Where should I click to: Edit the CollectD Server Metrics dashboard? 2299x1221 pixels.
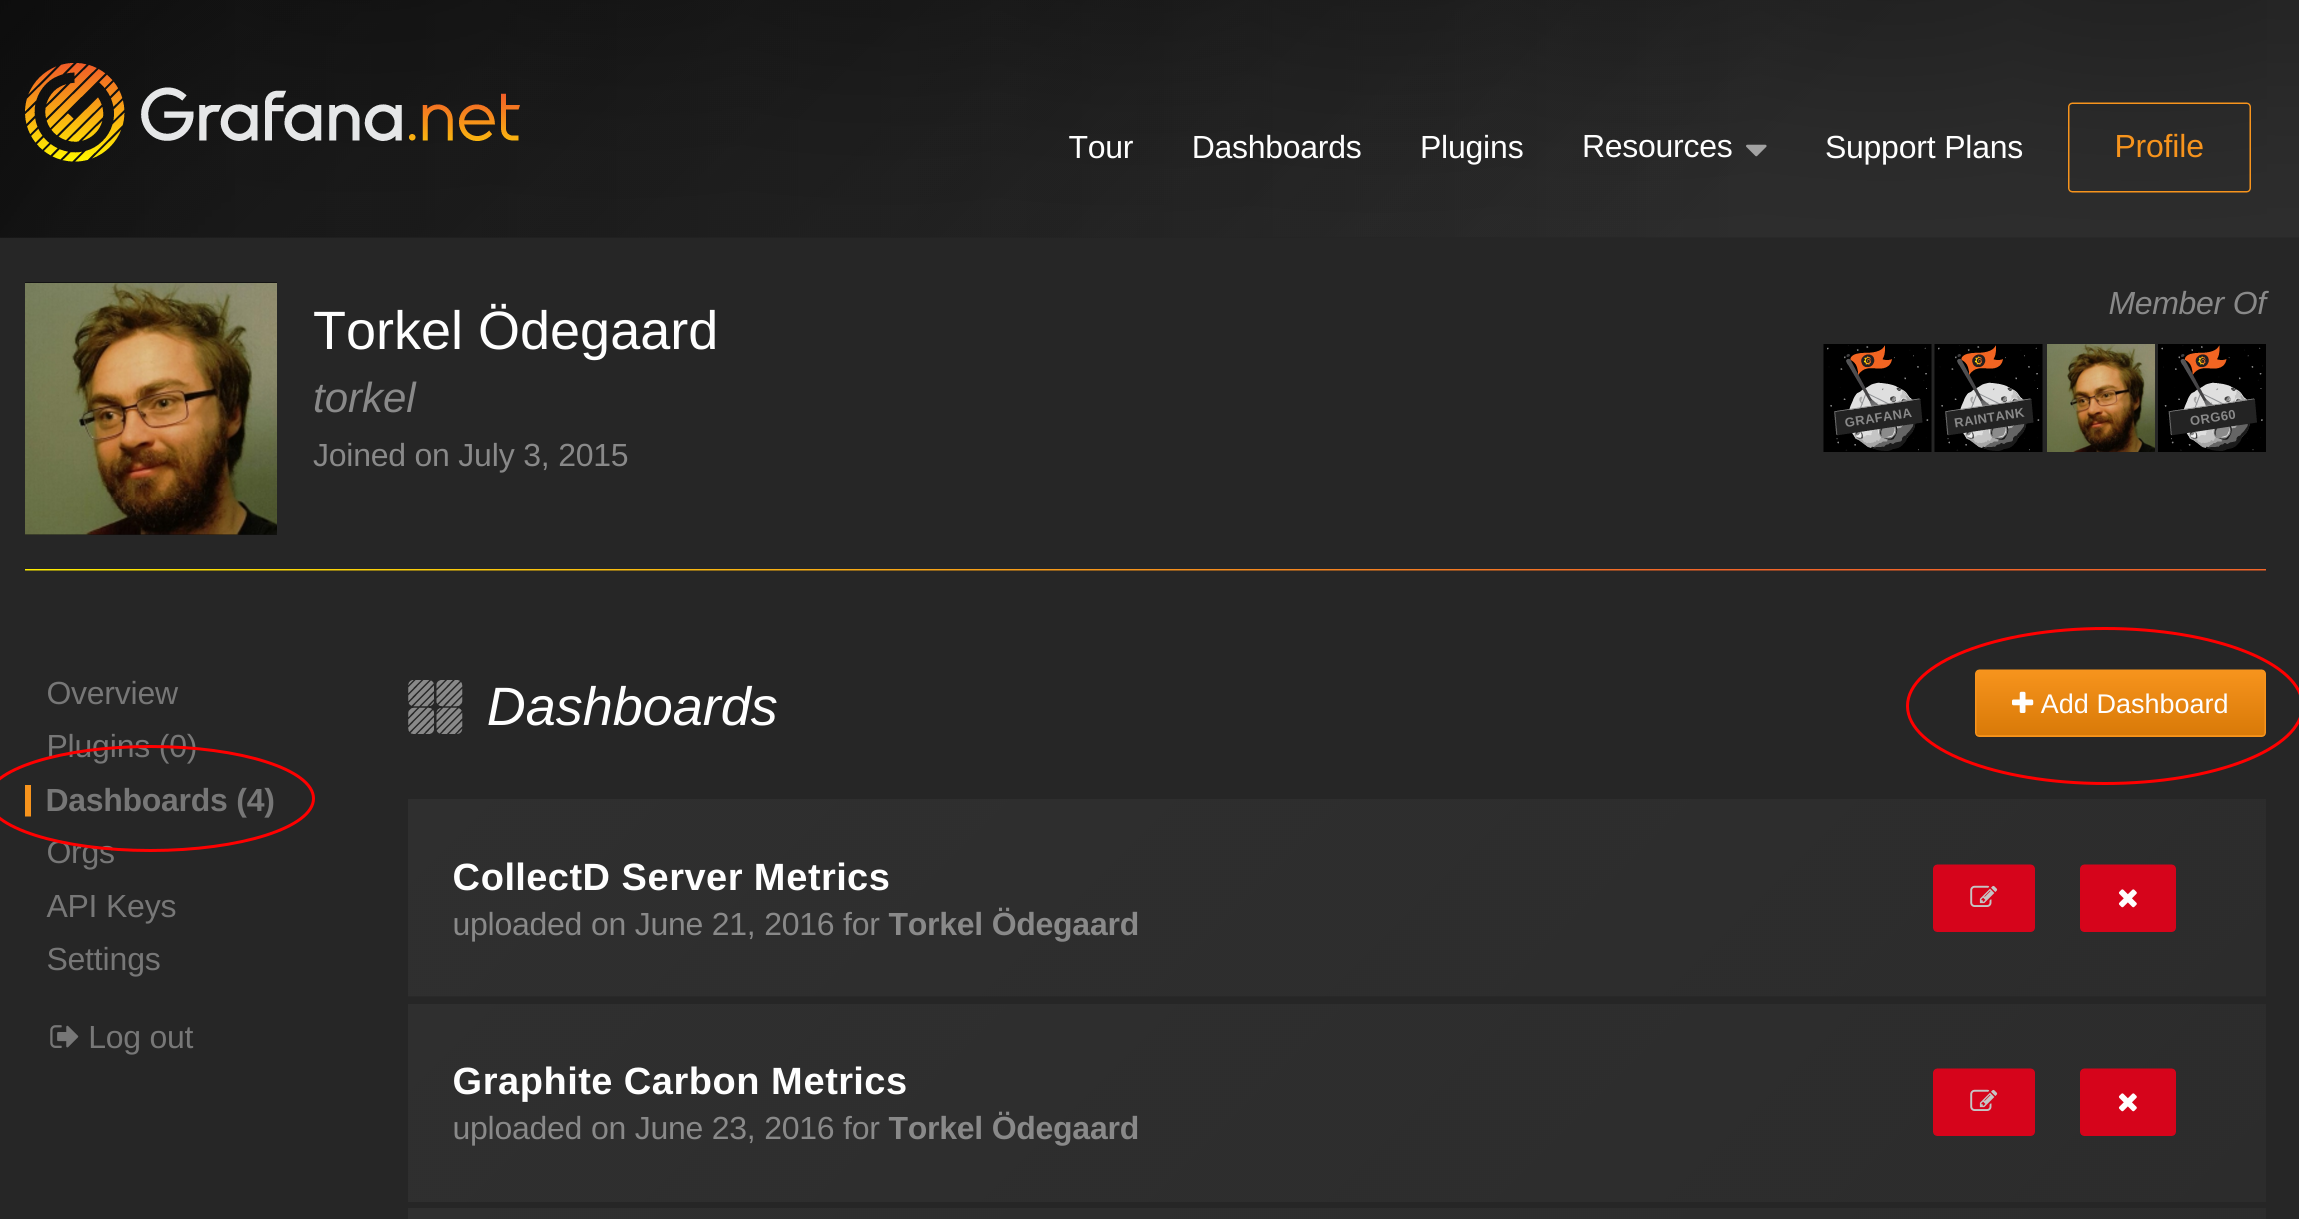(1983, 898)
